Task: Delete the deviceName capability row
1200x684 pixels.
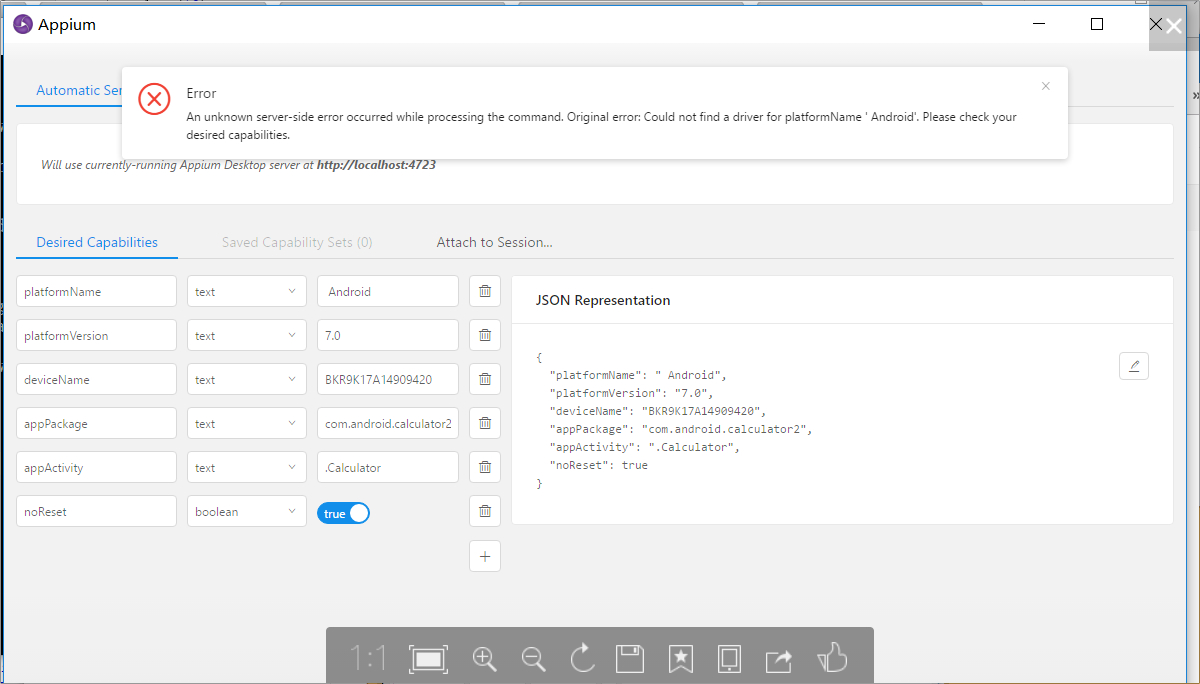Action: [485, 379]
